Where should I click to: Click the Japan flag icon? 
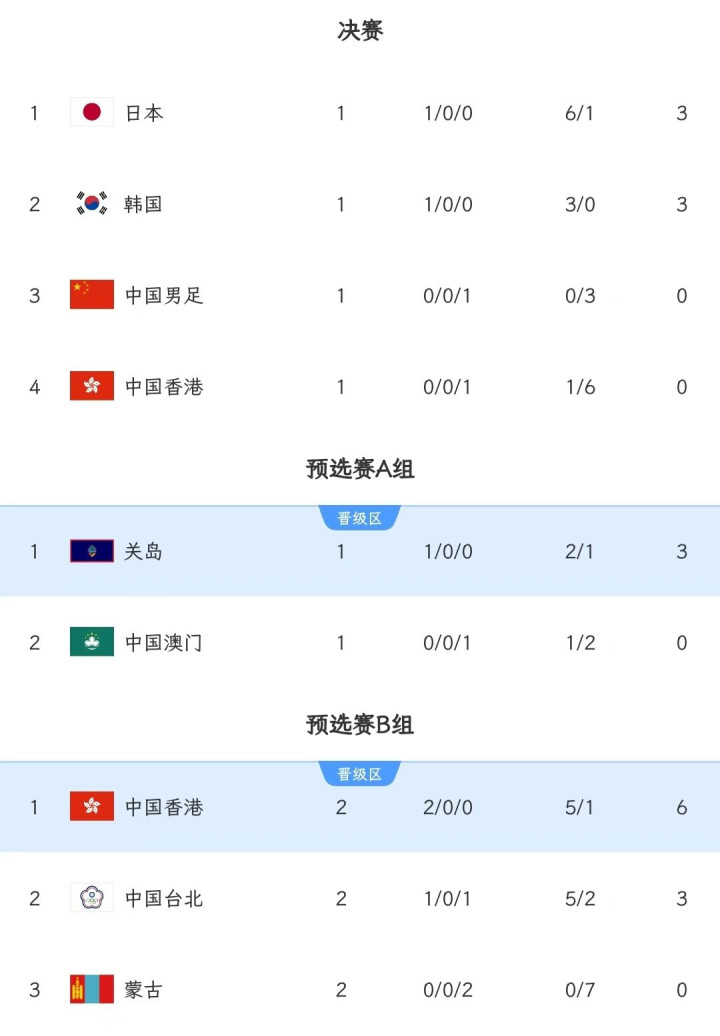(x=92, y=112)
